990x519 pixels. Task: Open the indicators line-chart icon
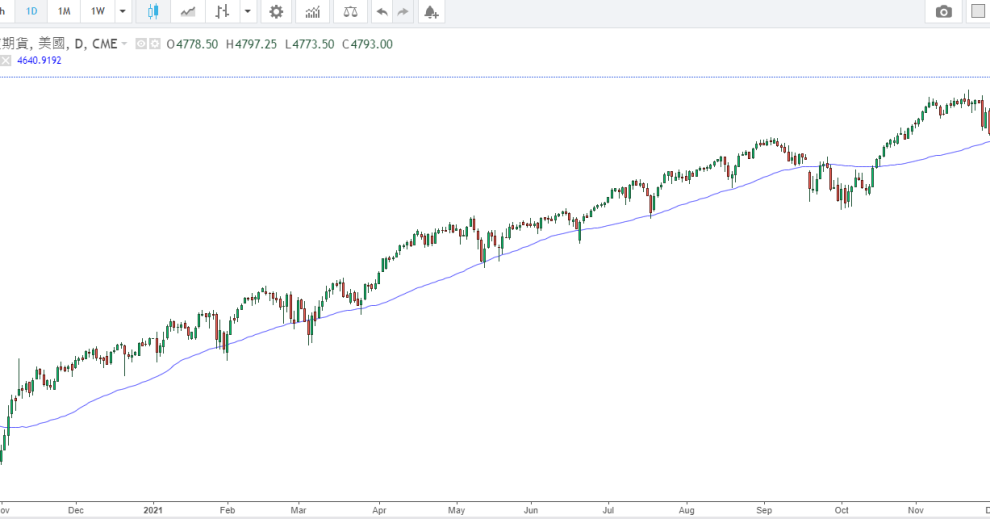[187, 12]
